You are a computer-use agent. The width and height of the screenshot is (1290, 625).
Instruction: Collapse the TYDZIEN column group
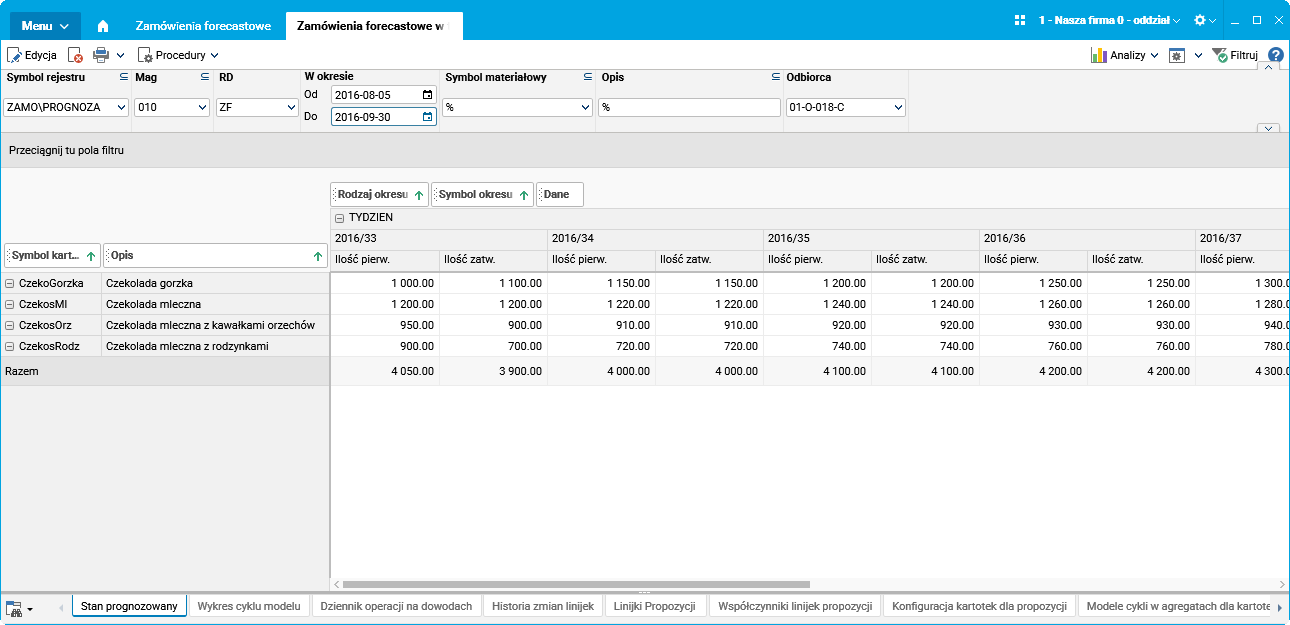click(340, 218)
